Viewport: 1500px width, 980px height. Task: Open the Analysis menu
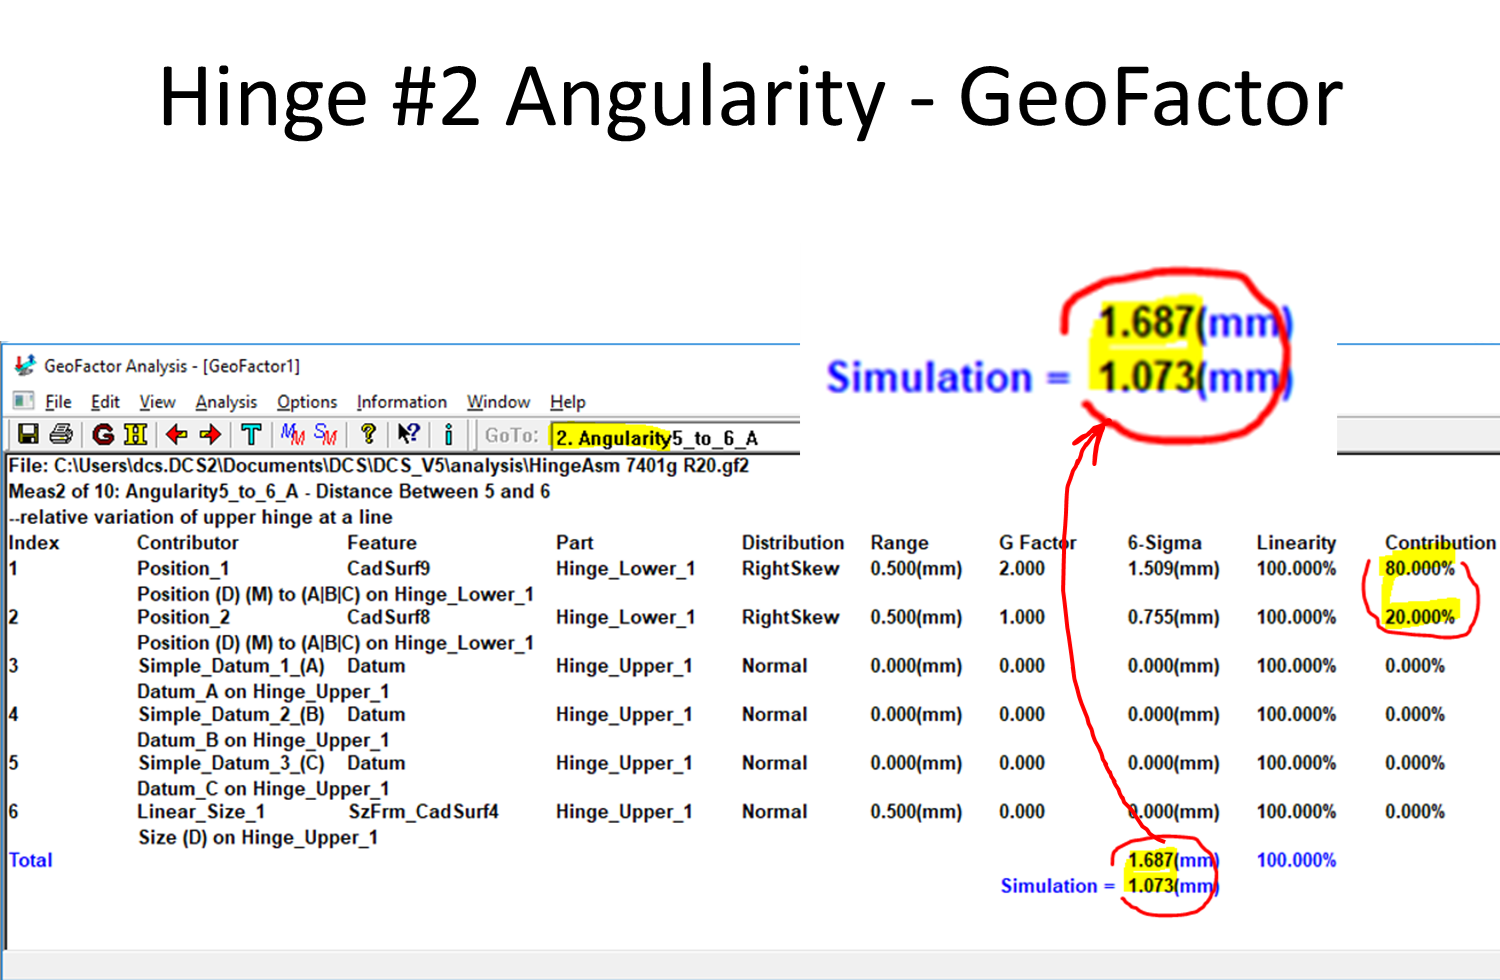[x=225, y=401]
